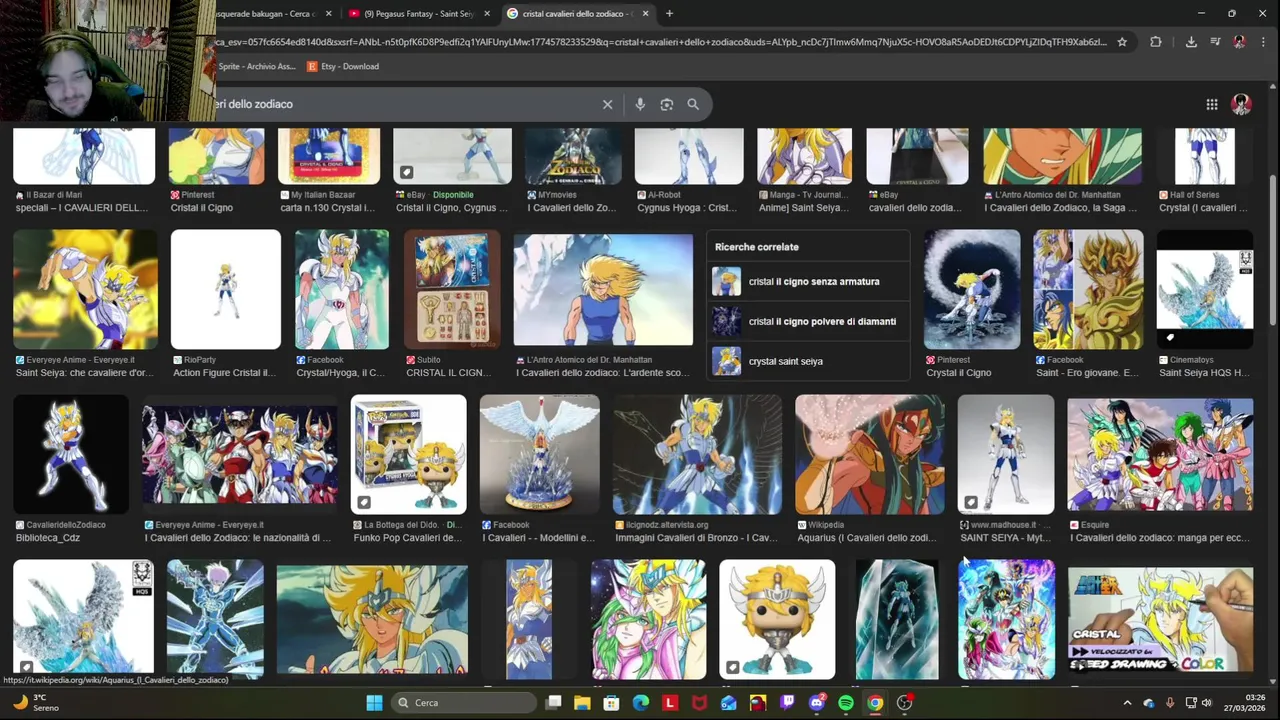This screenshot has height=720, width=1280.
Task: Close the Pegasus Fantasy YouTube tab
Action: click(x=487, y=13)
